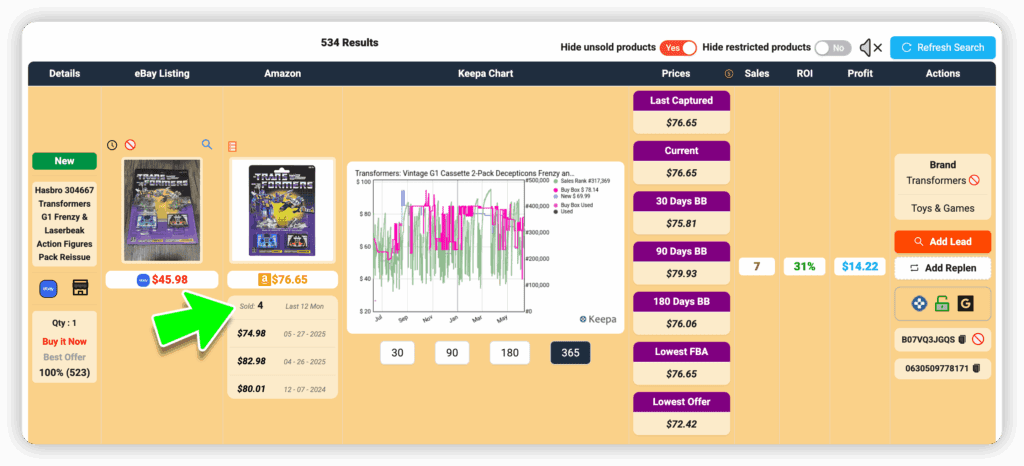1024x466 pixels.
Task: Toggle Hide unsold products switch off
Action: (x=678, y=48)
